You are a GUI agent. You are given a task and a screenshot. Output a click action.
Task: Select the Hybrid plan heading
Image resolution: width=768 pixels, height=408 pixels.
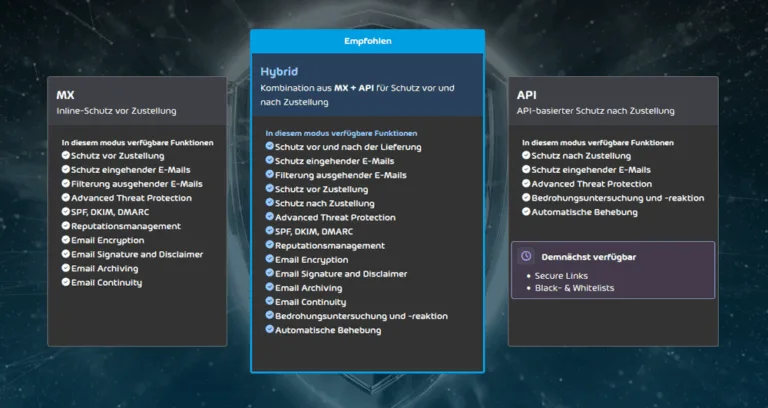279,72
